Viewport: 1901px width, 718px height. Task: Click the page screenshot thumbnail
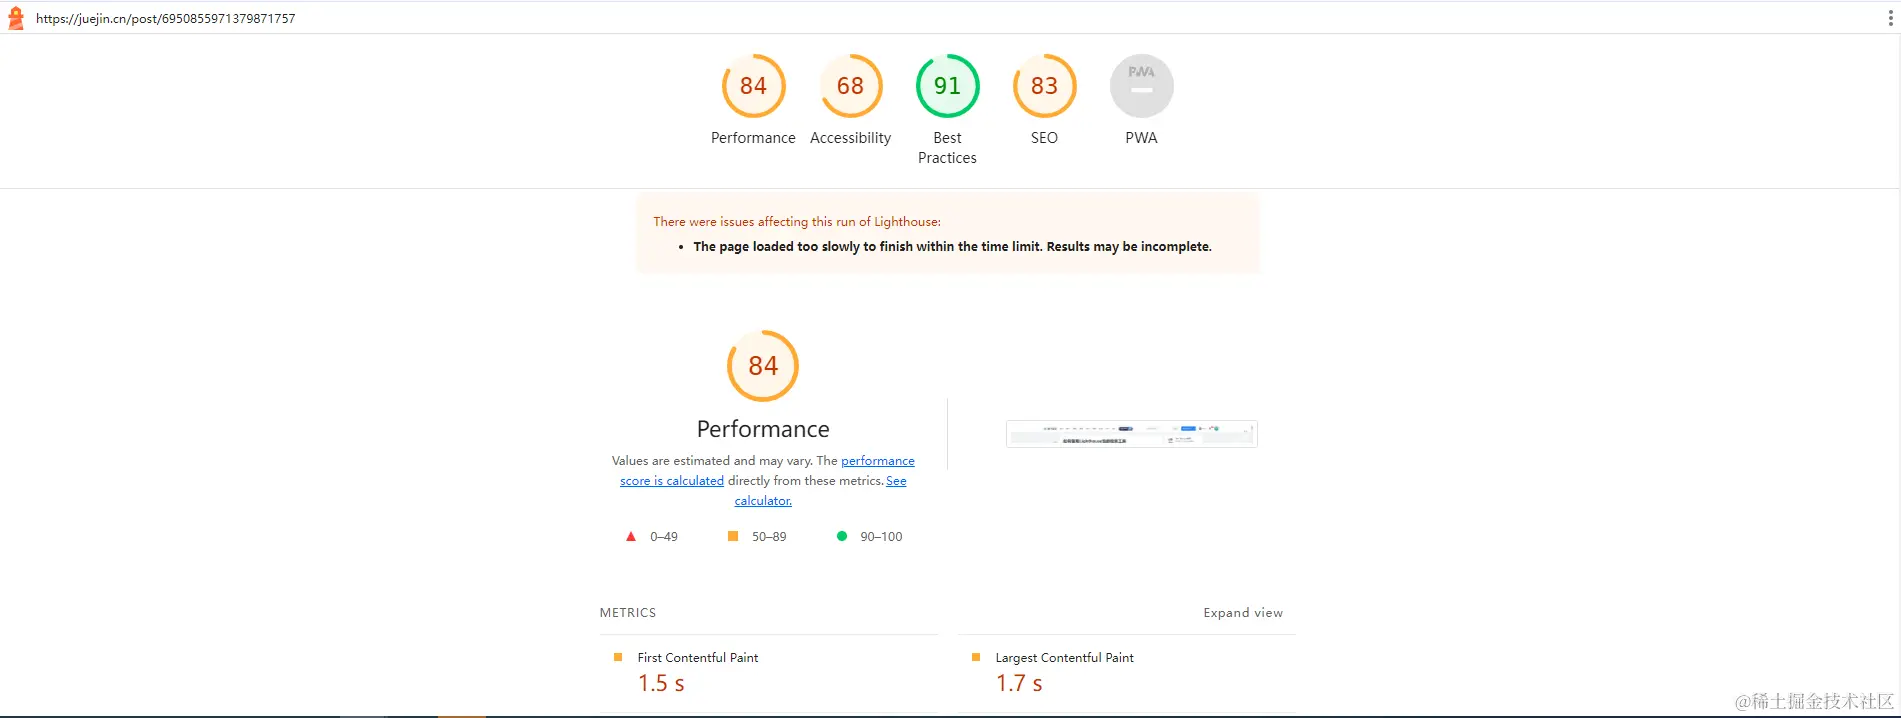tap(1131, 434)
